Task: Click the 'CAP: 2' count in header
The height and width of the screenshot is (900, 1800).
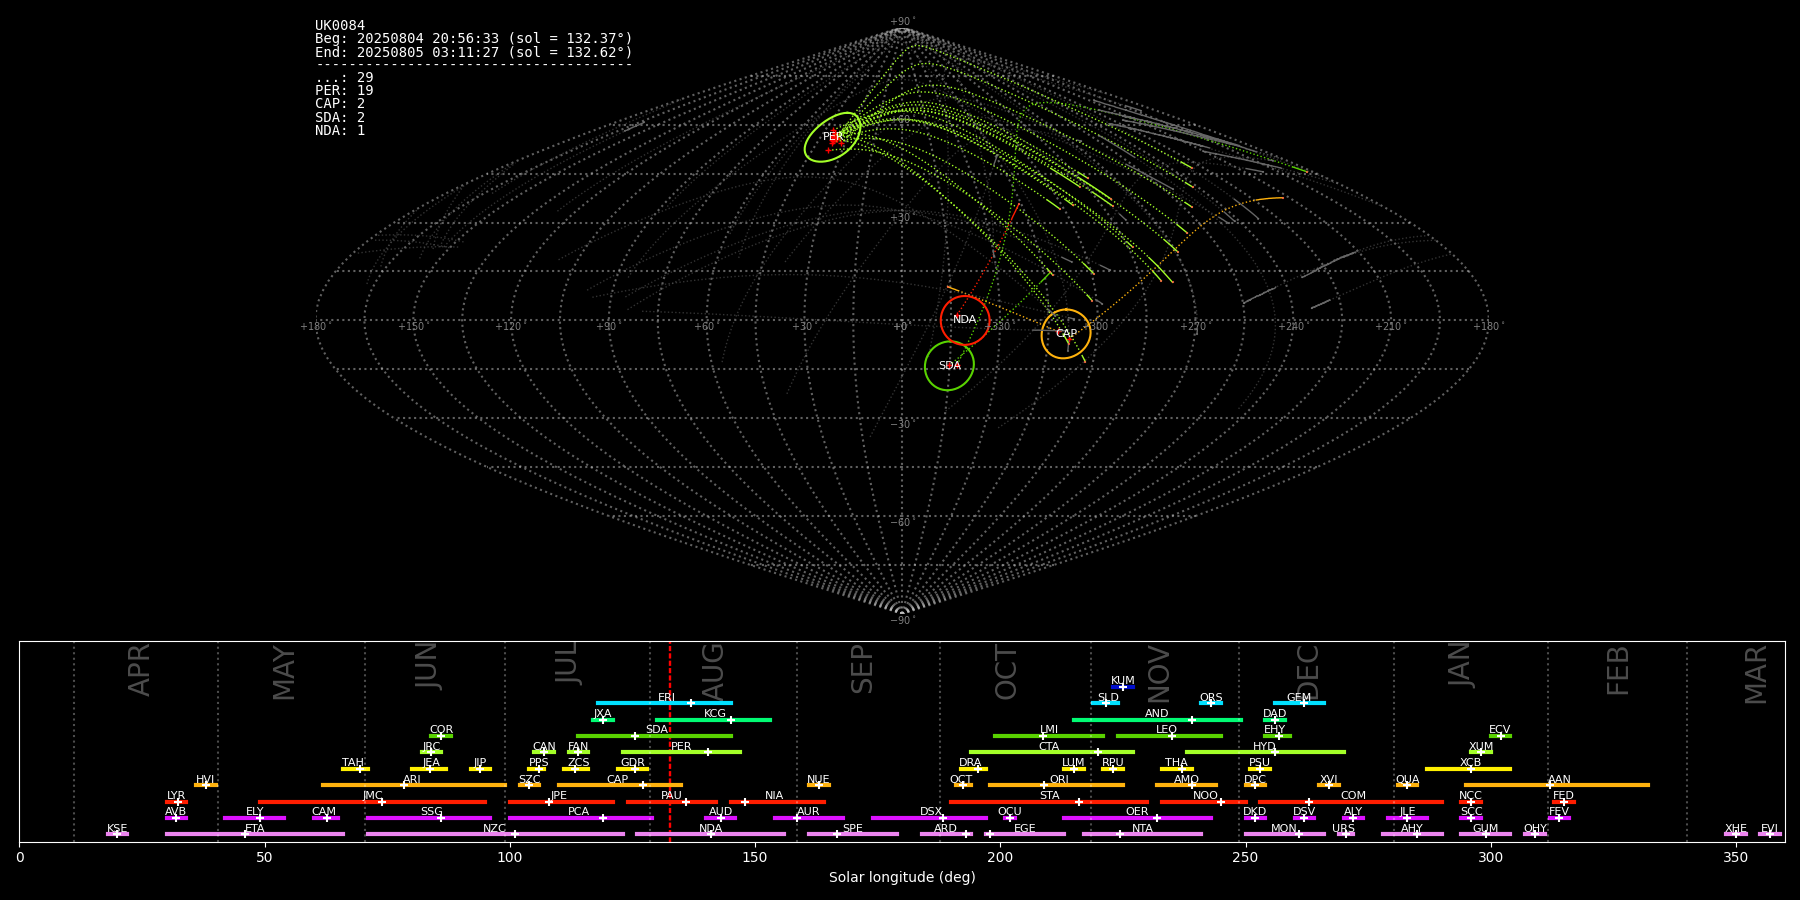Action: tap(340, 104)
